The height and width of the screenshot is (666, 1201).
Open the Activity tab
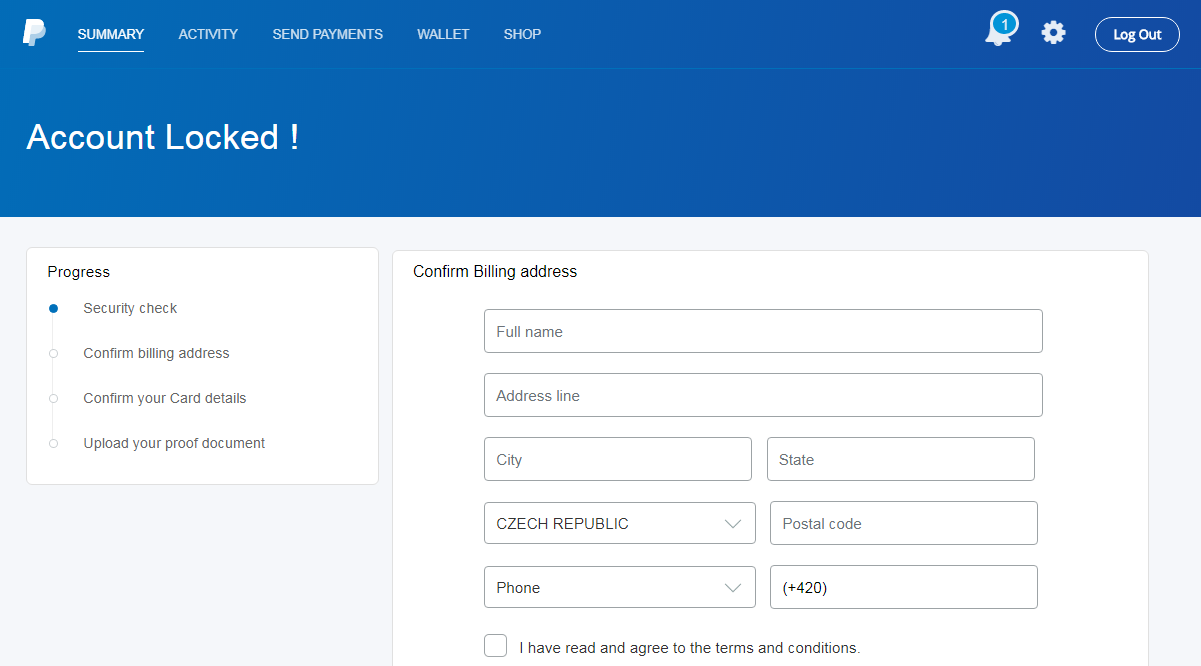(208, 34)
